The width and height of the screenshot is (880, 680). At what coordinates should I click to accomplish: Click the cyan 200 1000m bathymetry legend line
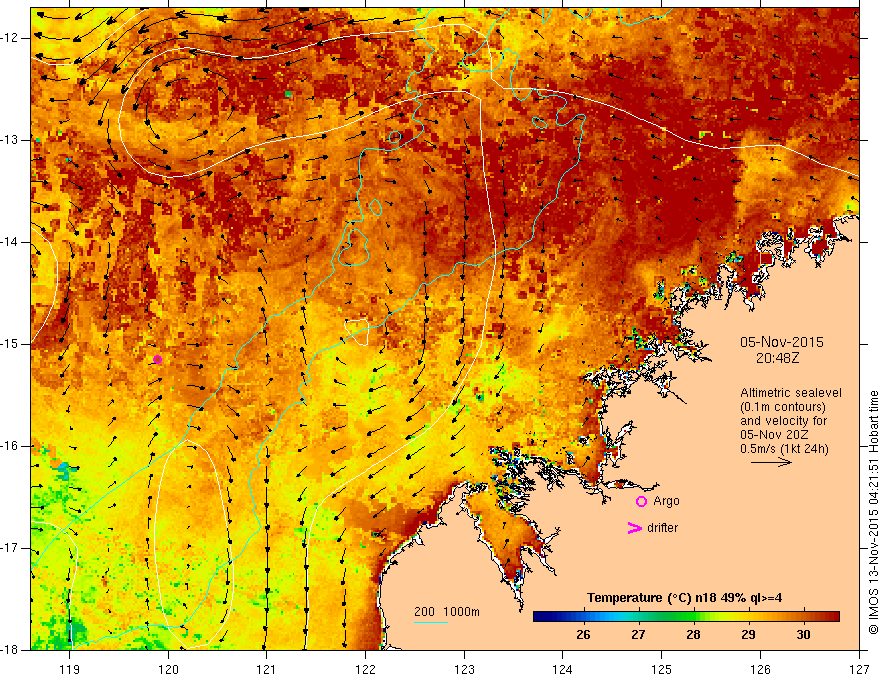click(430, 622)
